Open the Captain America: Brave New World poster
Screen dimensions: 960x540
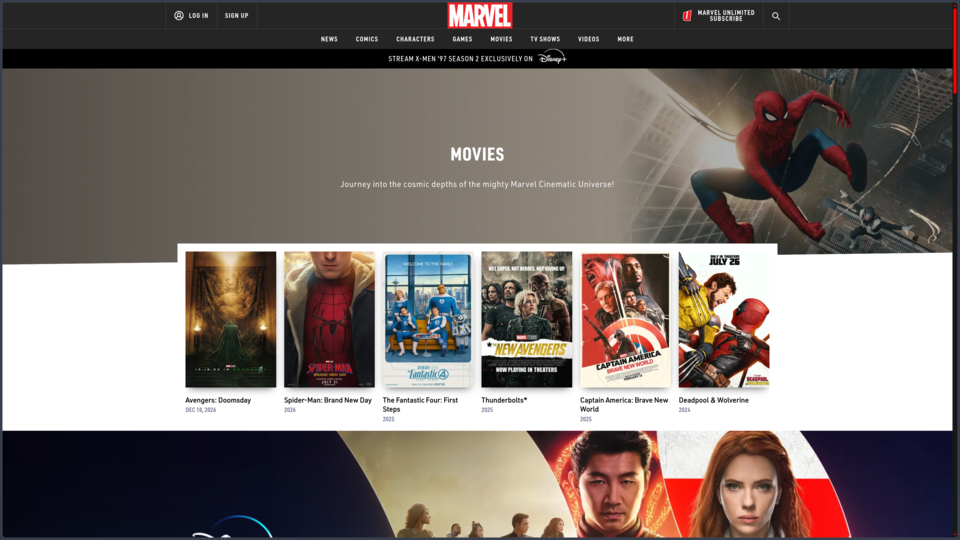(x=625, y=319)
